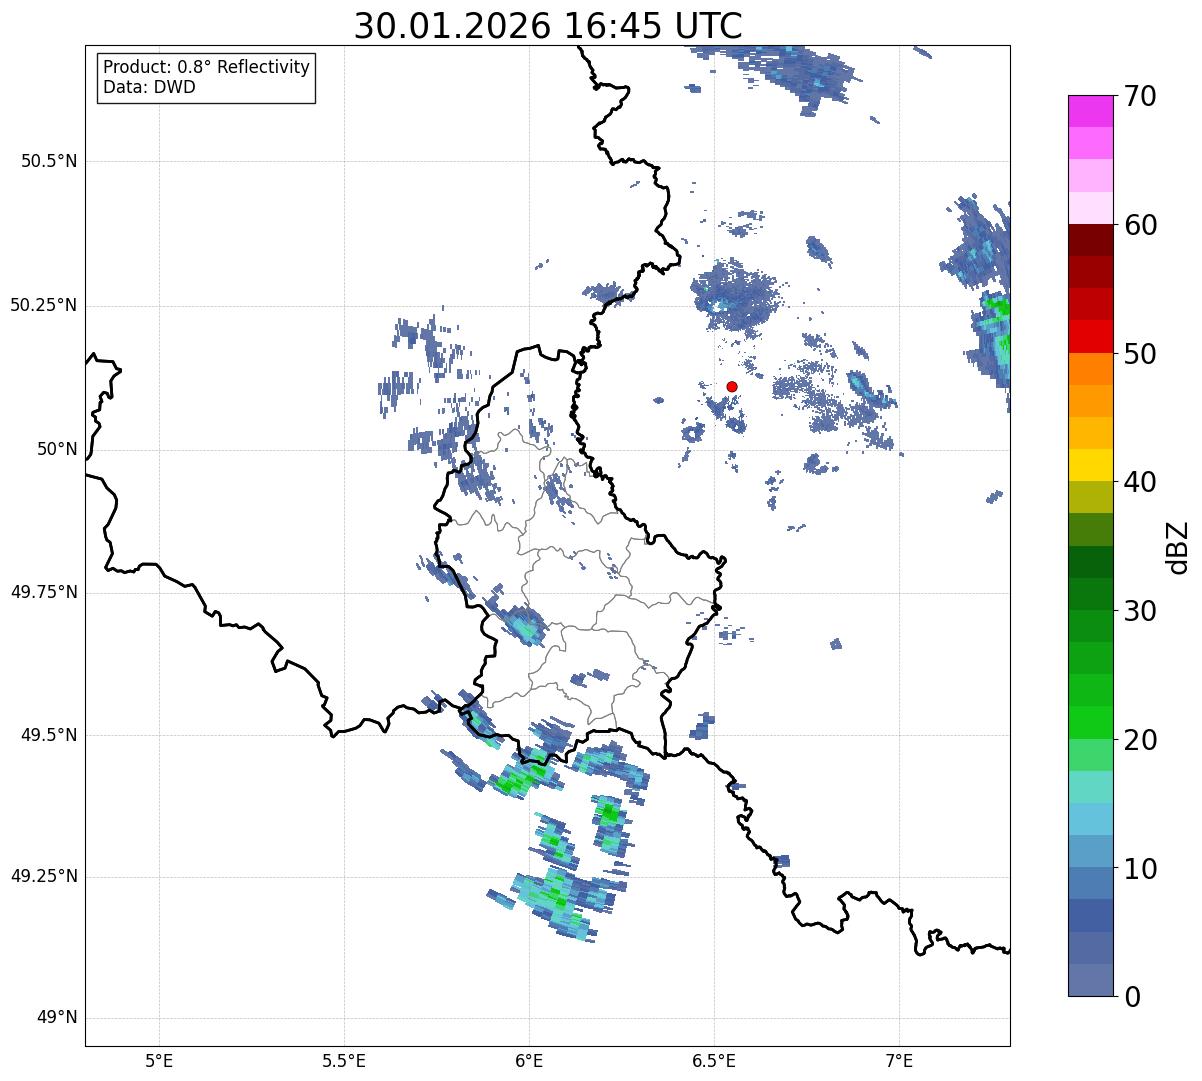Click the red station marker dot
Viewport: 1202px width, 1081px height.
732,386
